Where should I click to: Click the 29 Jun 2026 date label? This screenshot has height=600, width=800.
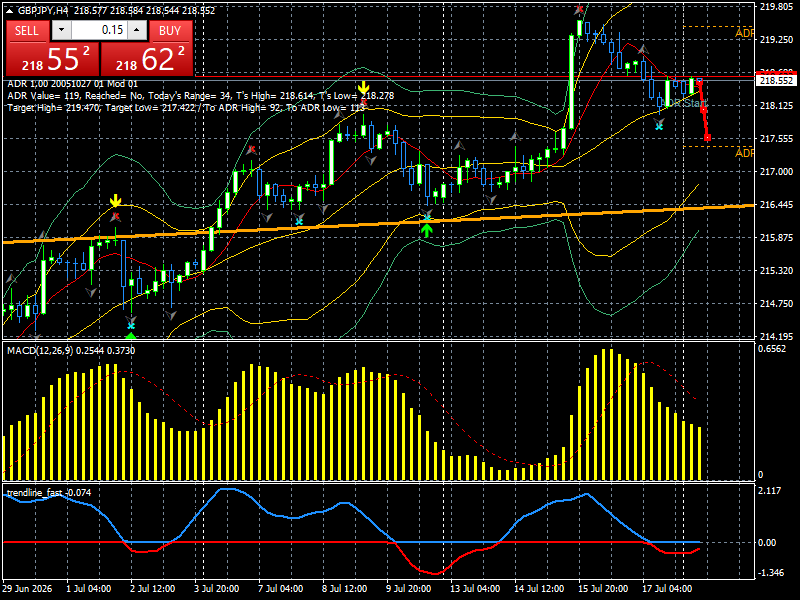tap(27, 588)
